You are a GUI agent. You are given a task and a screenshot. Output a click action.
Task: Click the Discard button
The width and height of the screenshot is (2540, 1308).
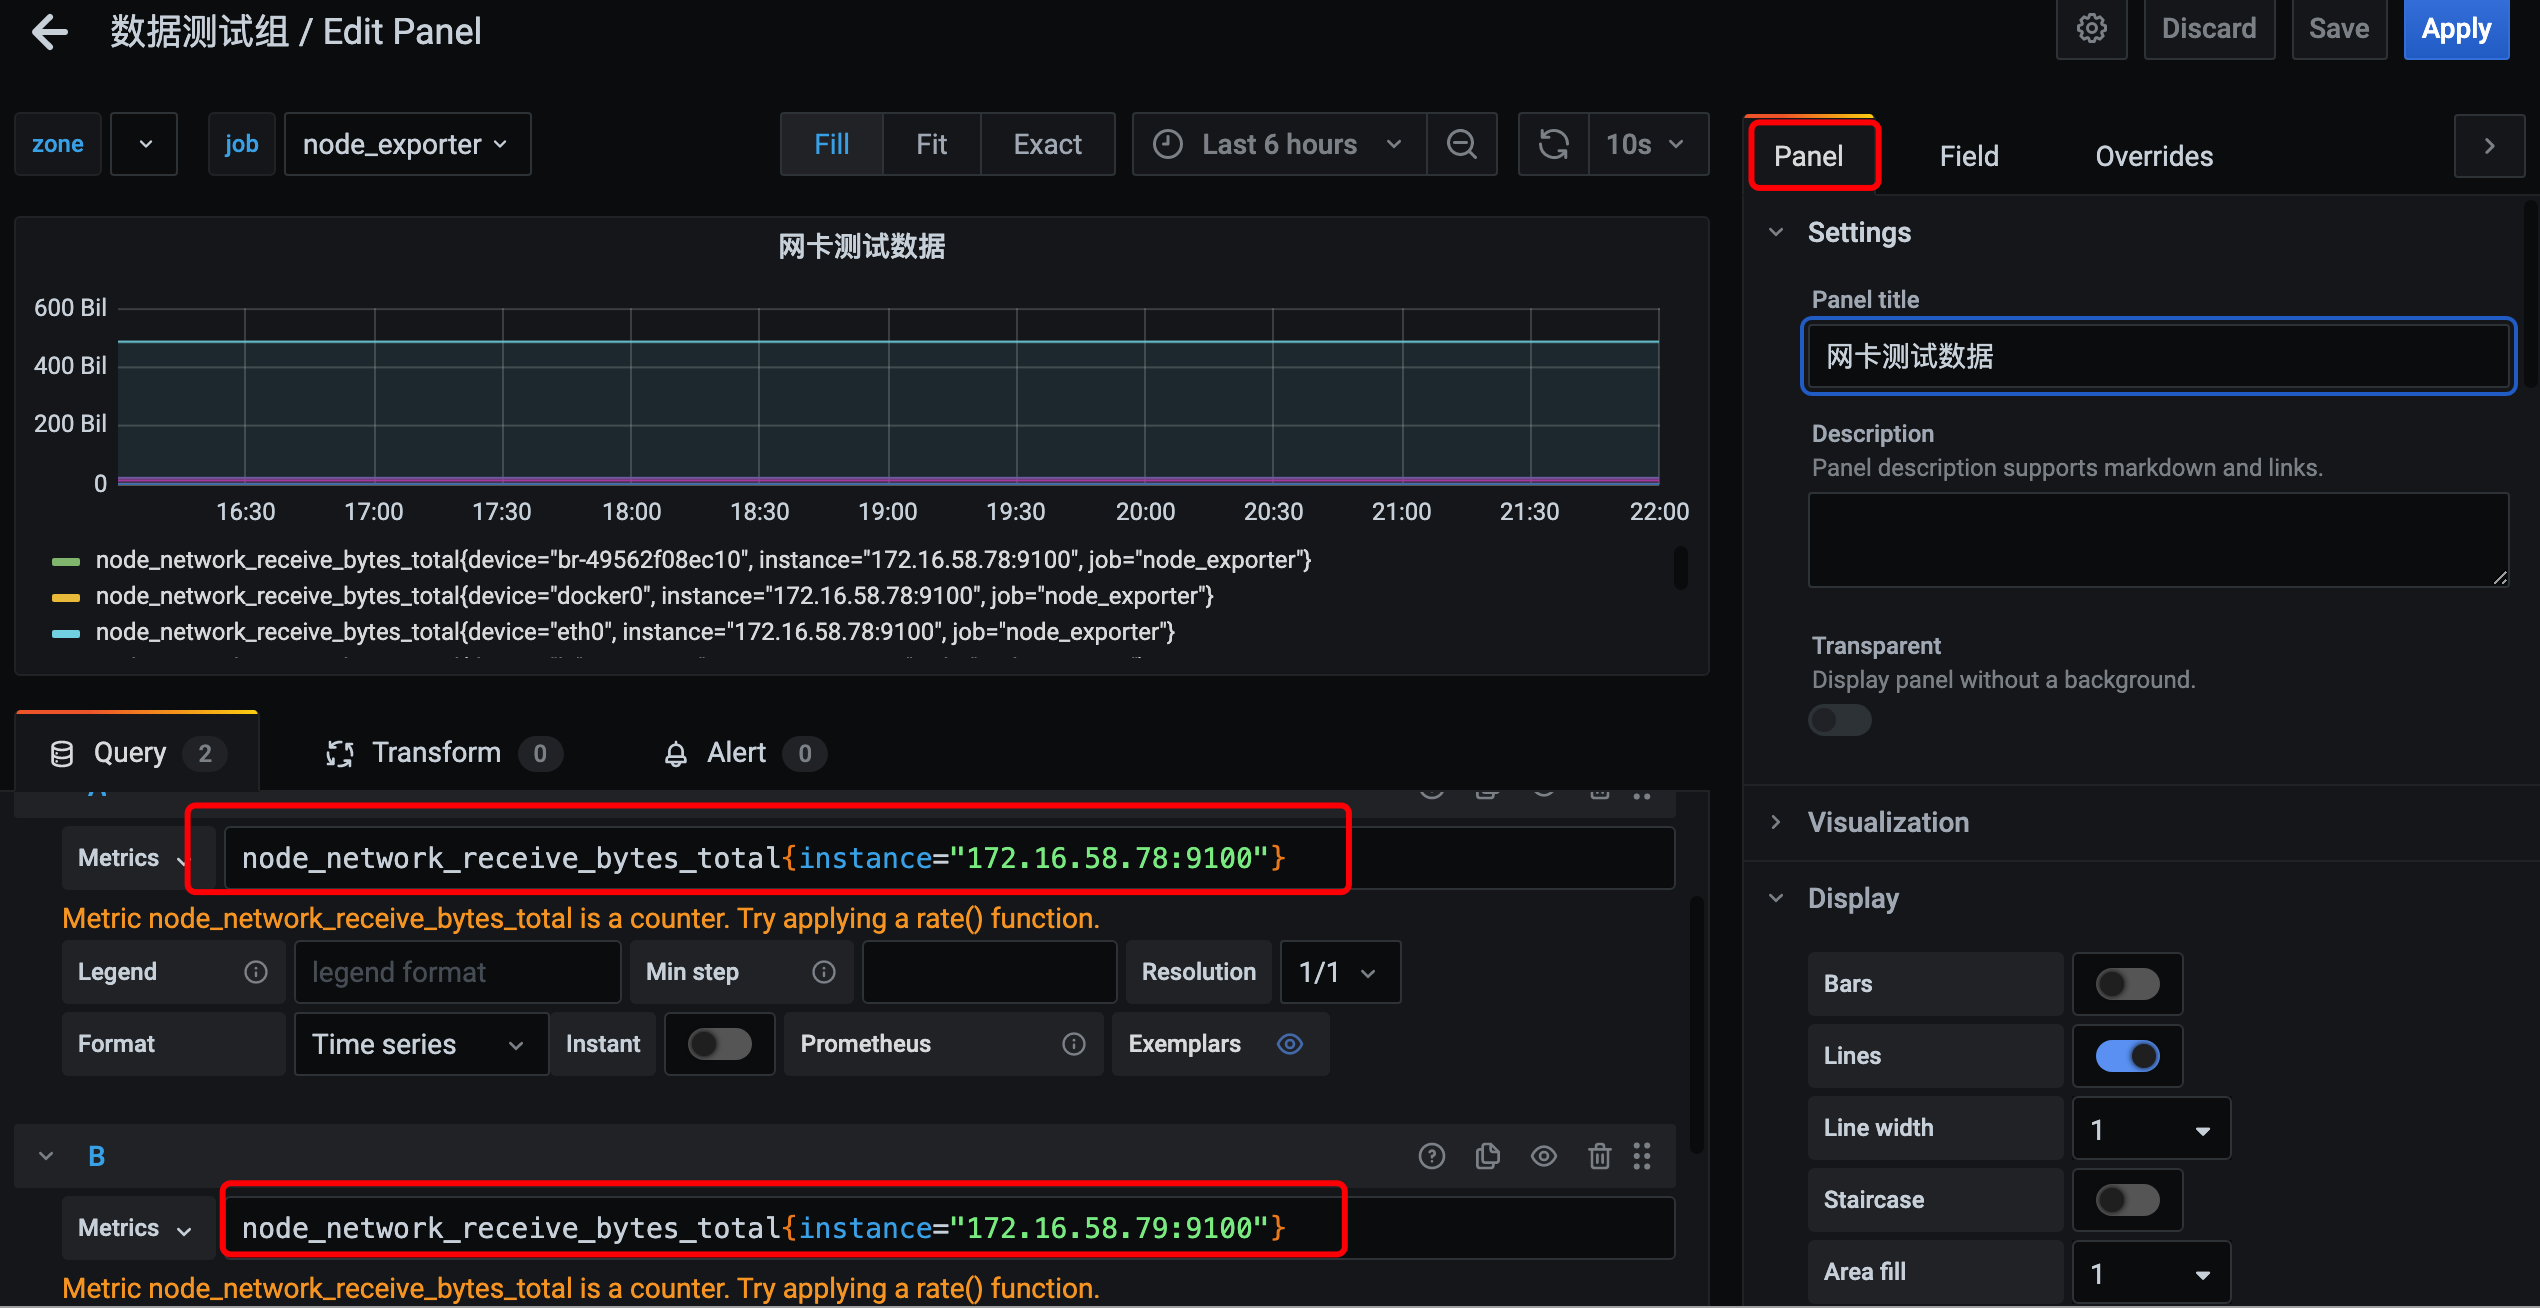click(2209, 29)
